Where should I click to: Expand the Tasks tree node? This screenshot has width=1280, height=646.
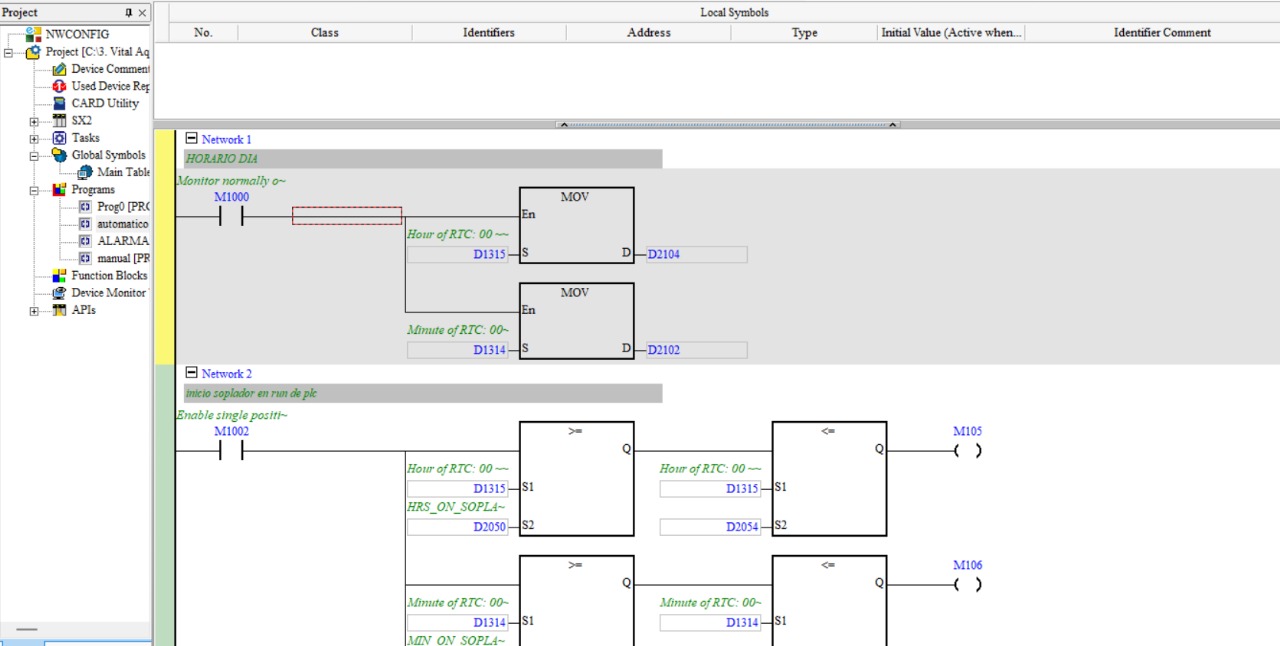pyautogui.click(x=34, y=138)
